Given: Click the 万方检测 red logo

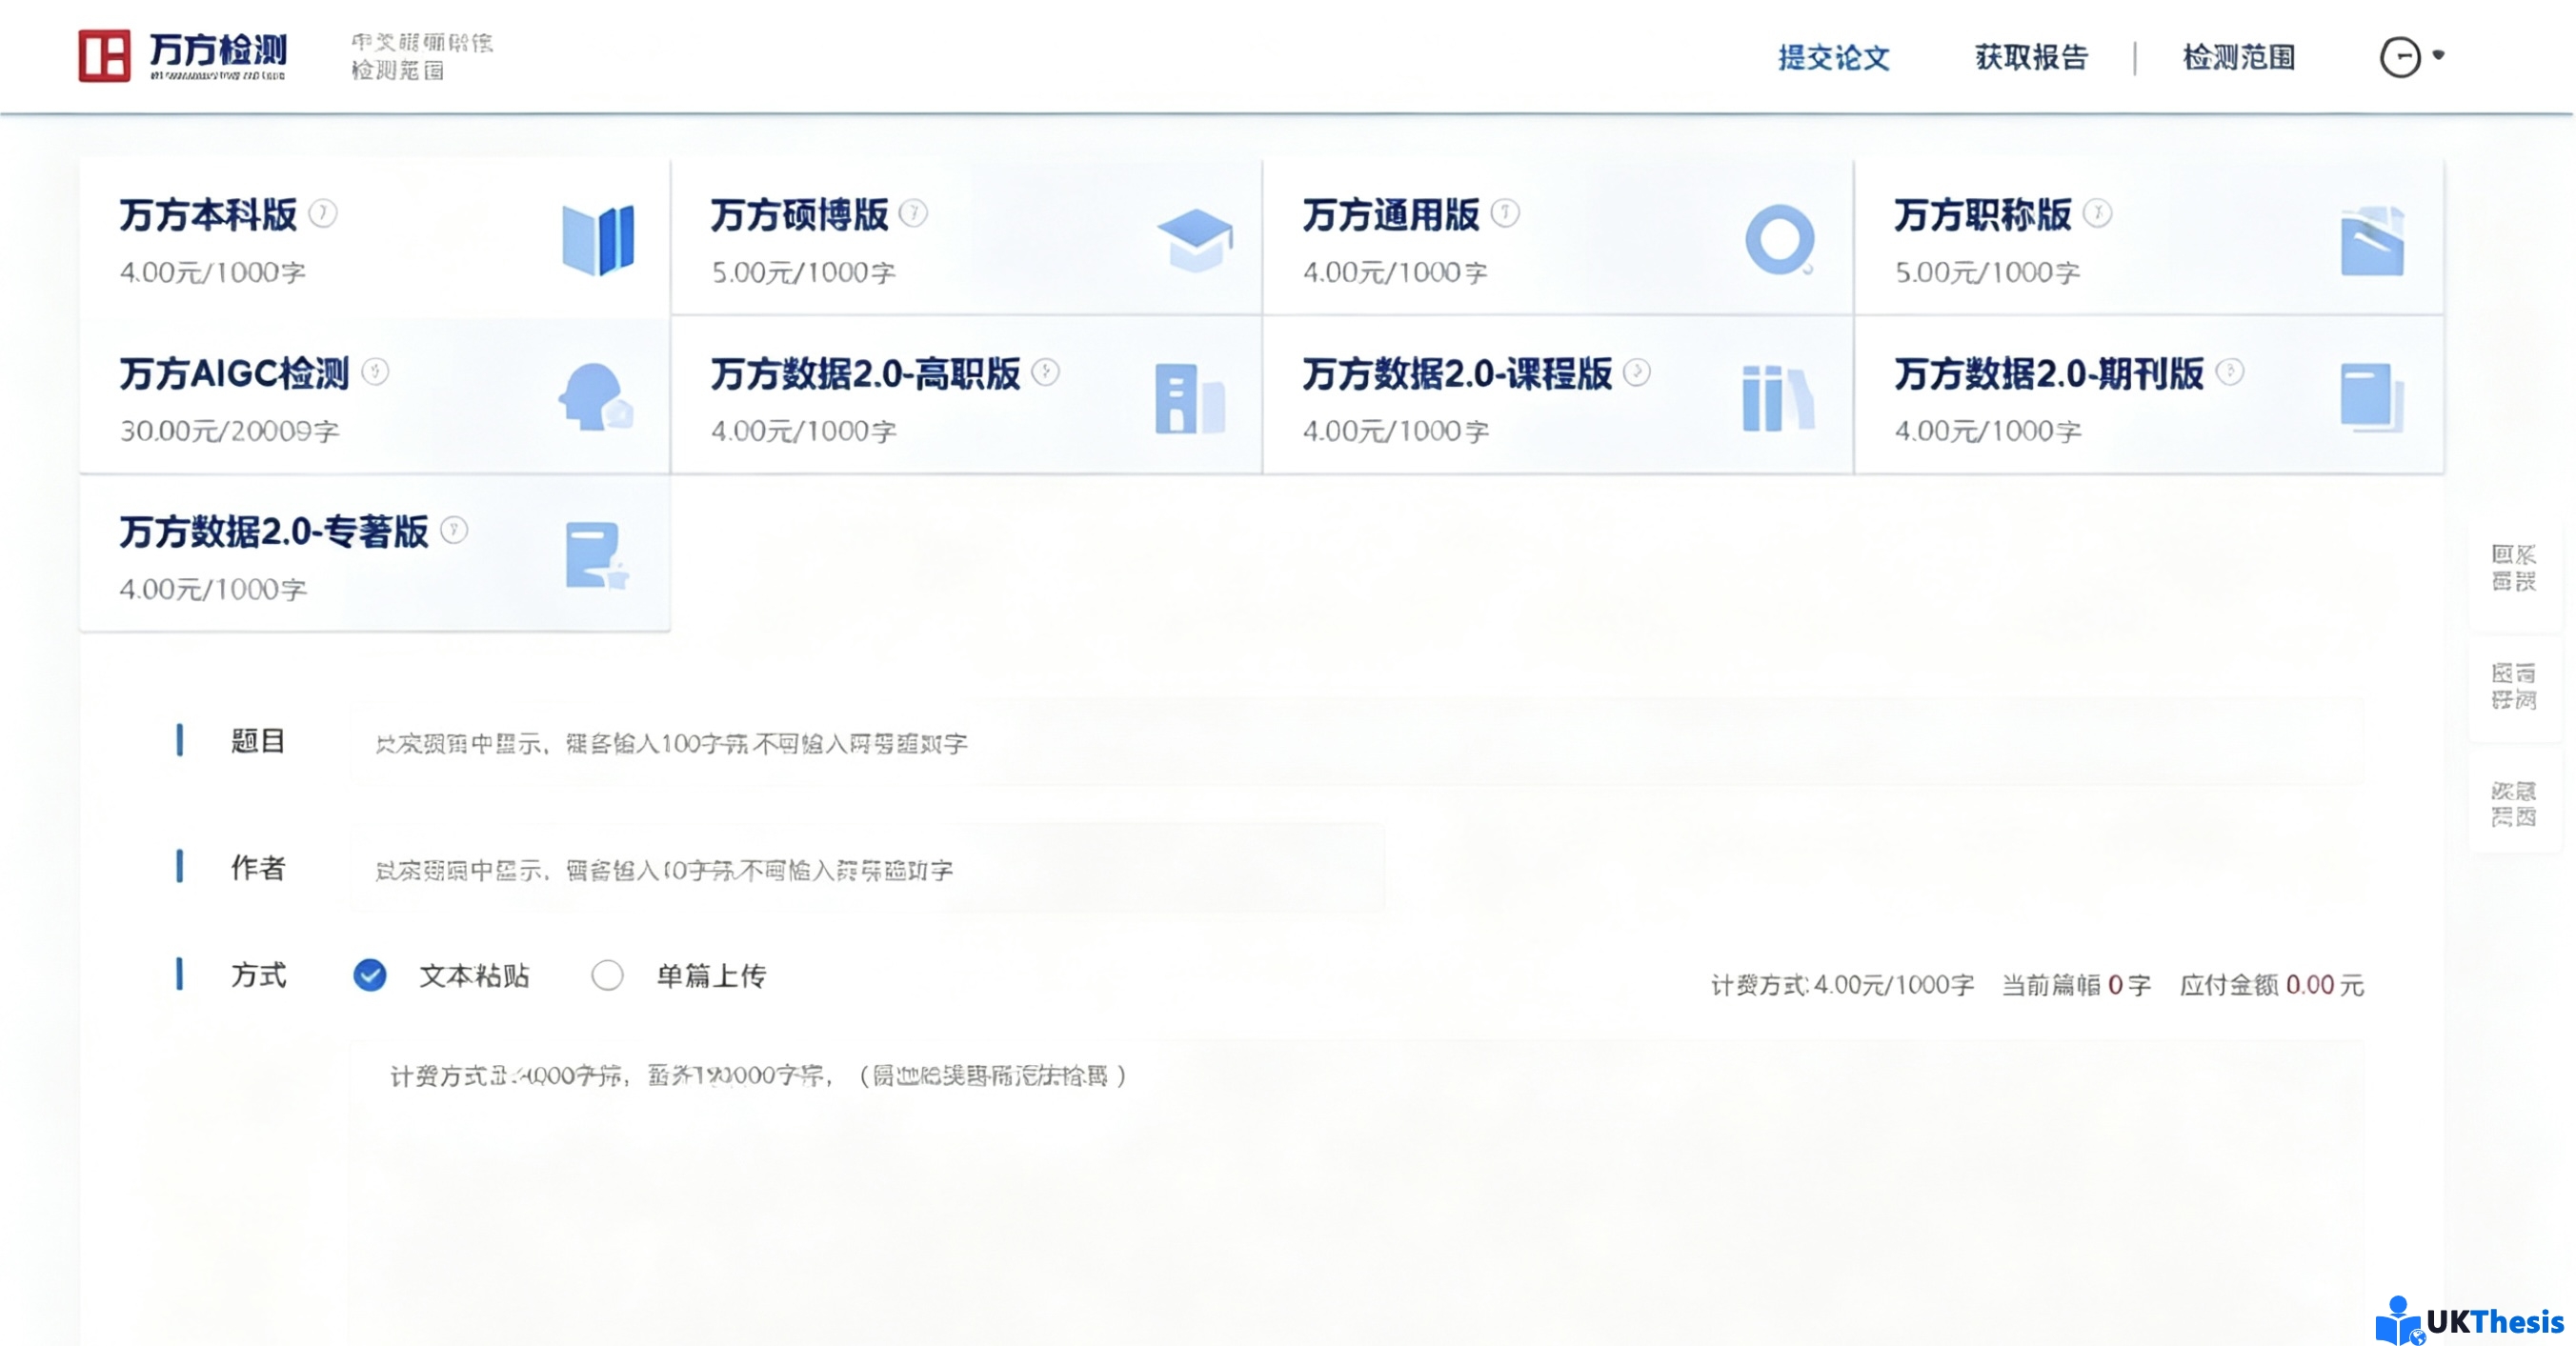Looking at the screenshot, I should (105, 56).
